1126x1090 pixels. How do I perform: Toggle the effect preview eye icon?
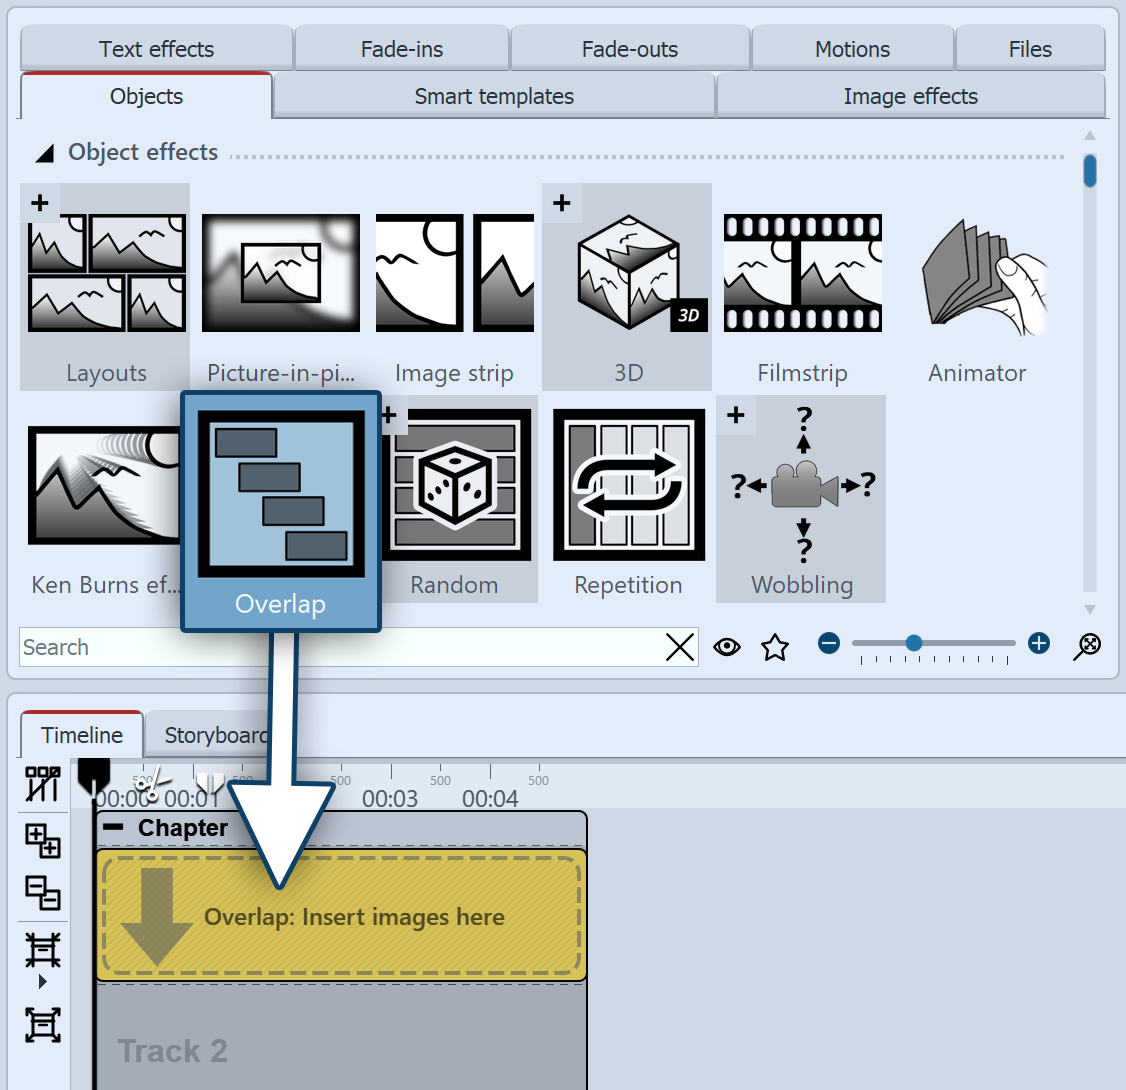(727, 647)
